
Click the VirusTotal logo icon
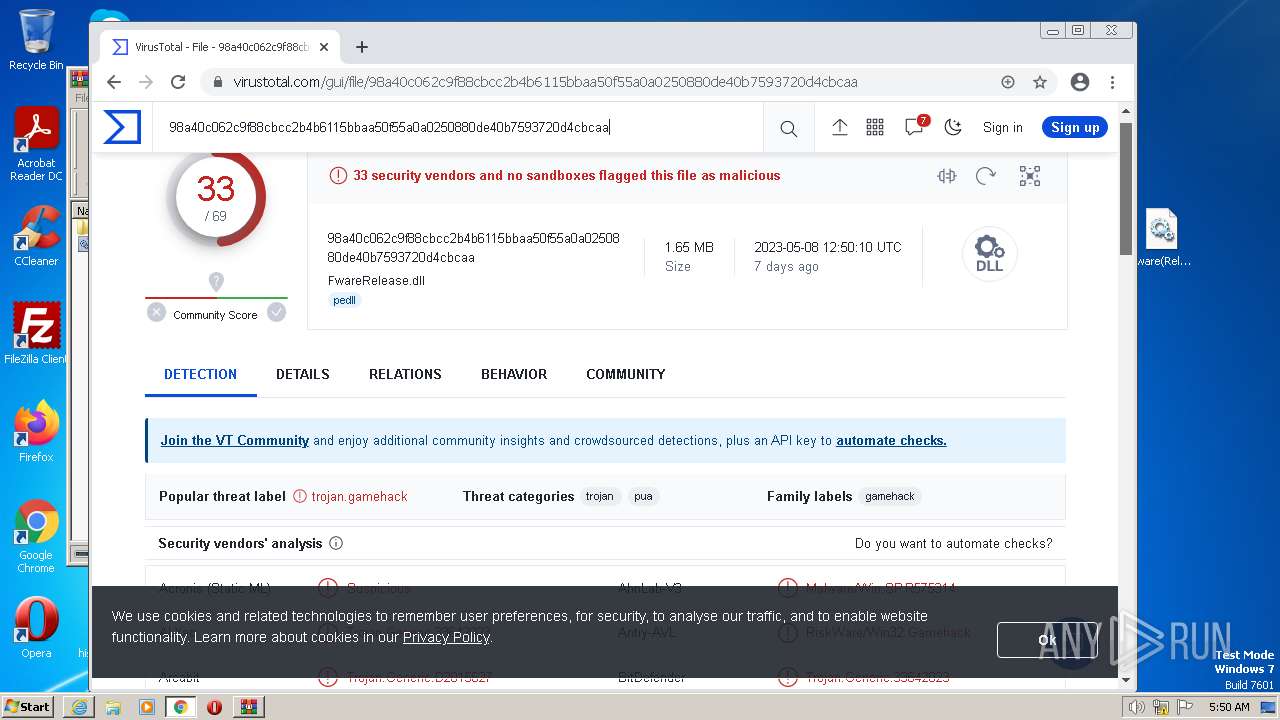click(122, 127)
